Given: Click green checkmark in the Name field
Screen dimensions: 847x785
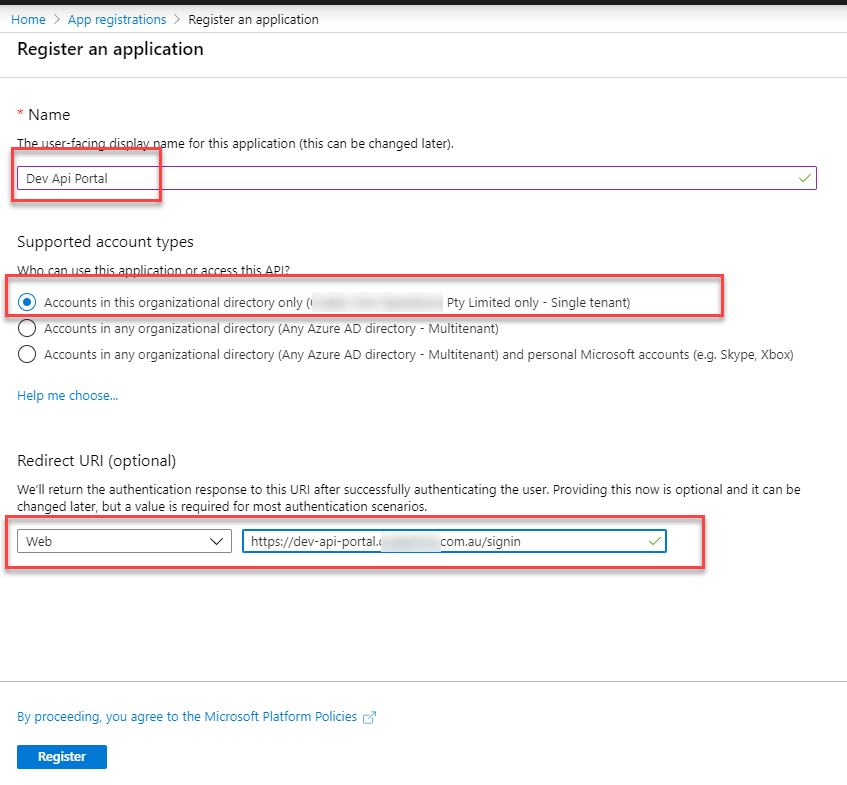Looking at the screenshot, I should click(x=805, y=178).
